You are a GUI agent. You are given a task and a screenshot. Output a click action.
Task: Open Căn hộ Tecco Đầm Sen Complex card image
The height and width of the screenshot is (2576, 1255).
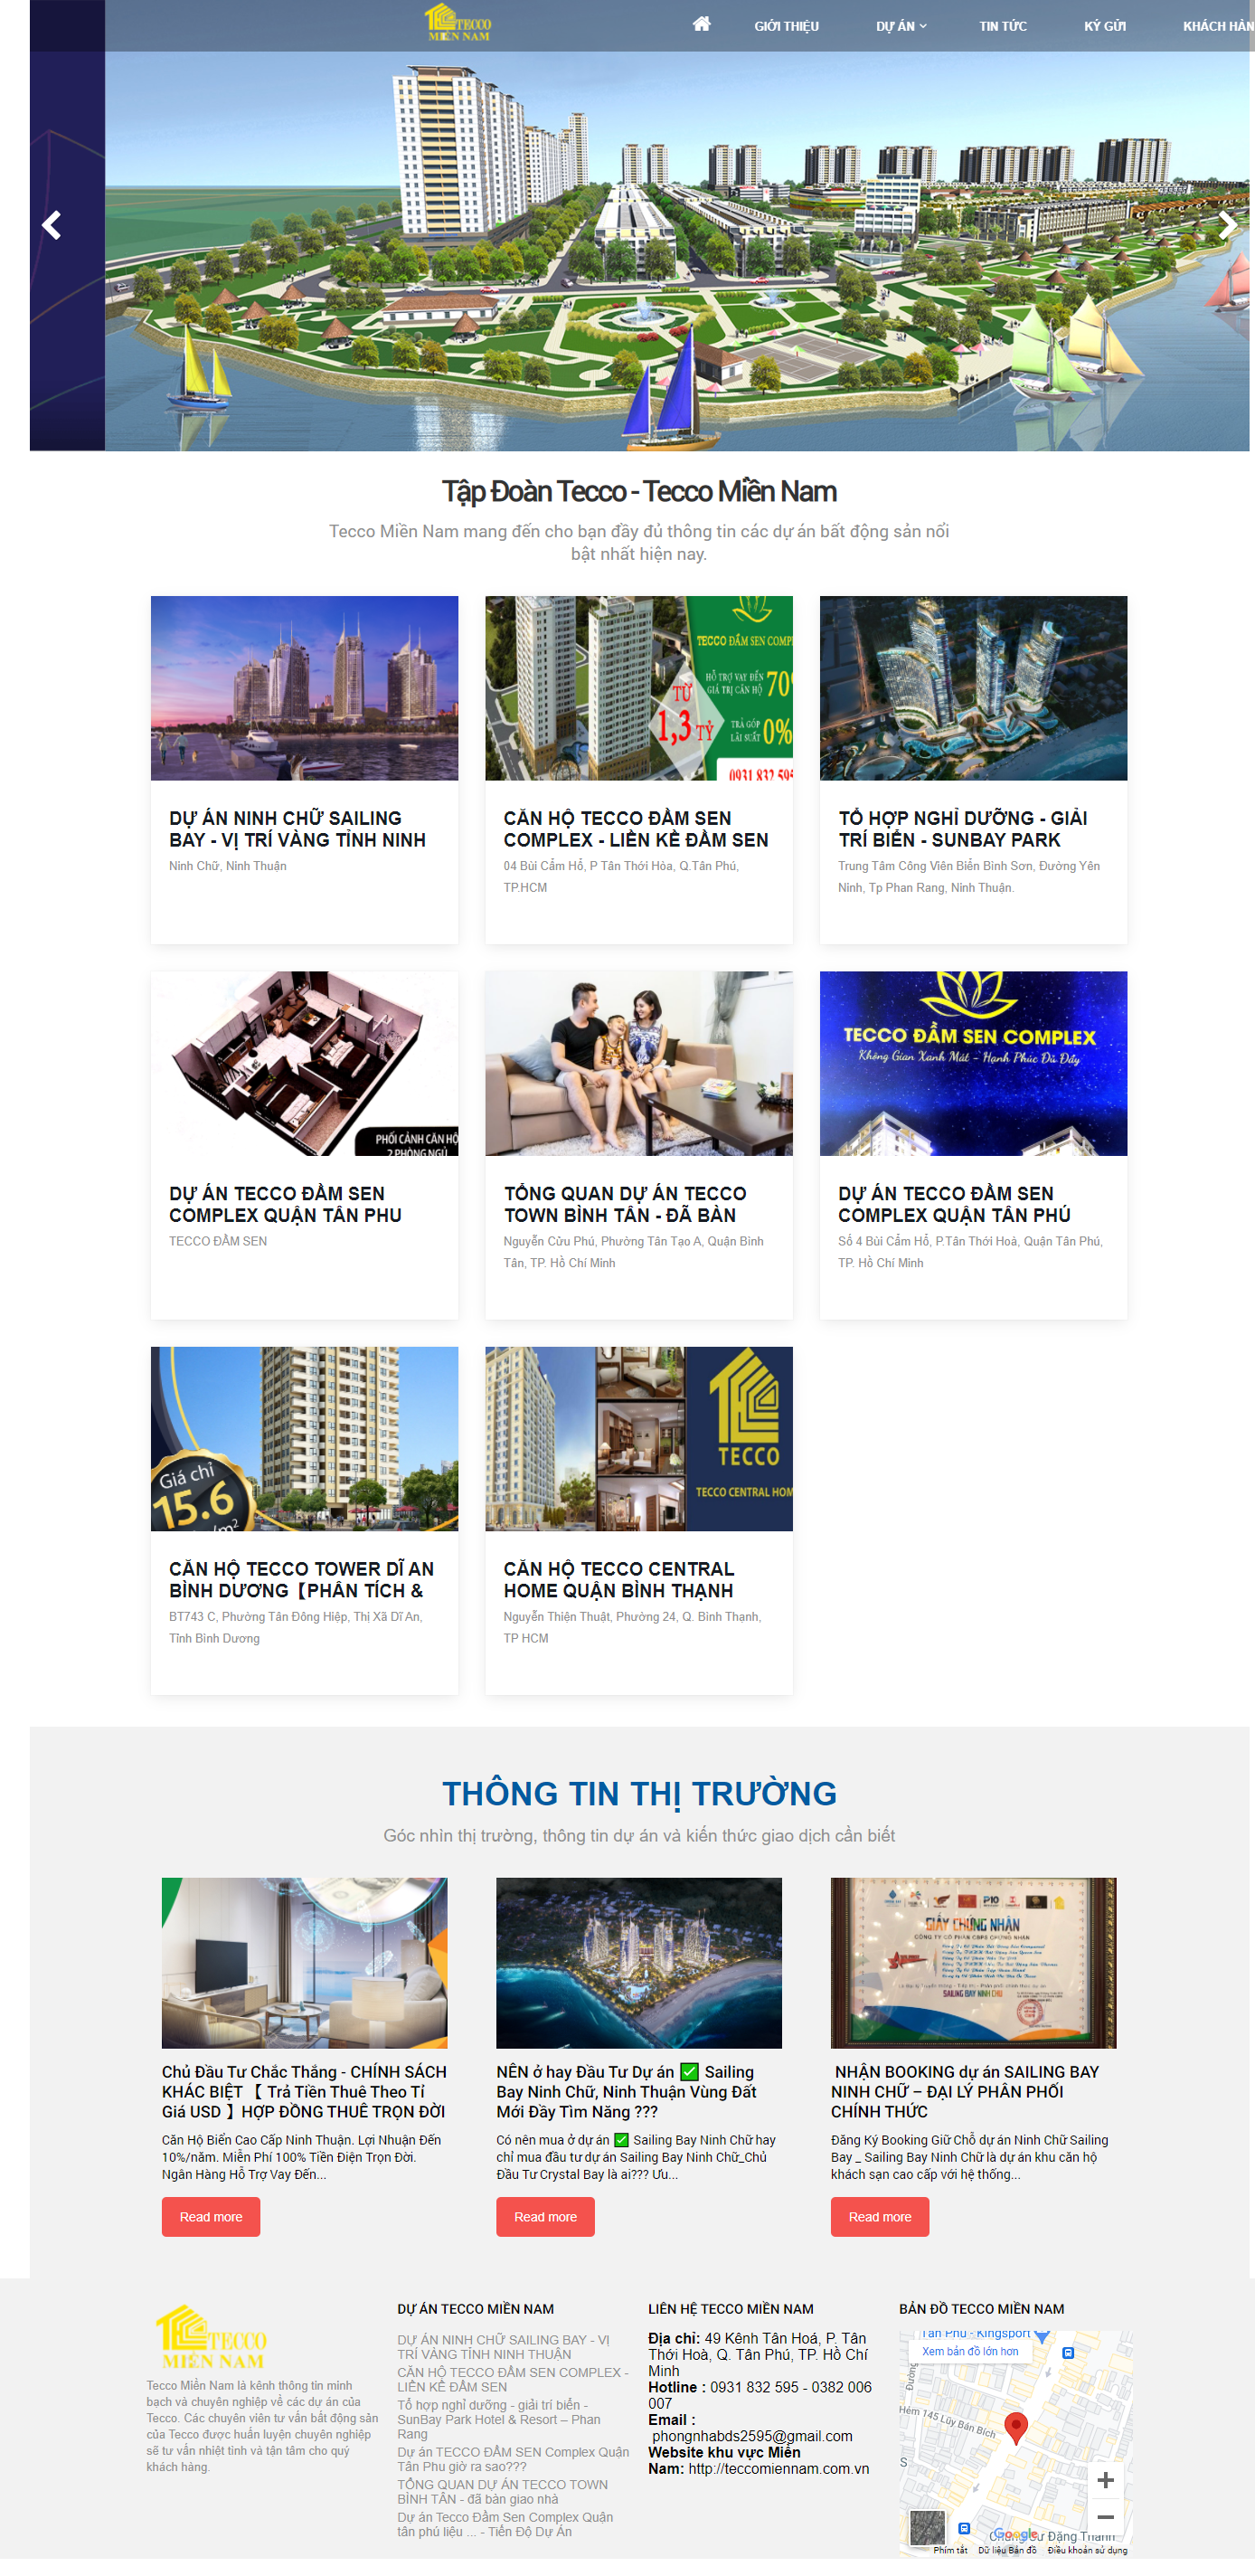[x=639, y=688]
